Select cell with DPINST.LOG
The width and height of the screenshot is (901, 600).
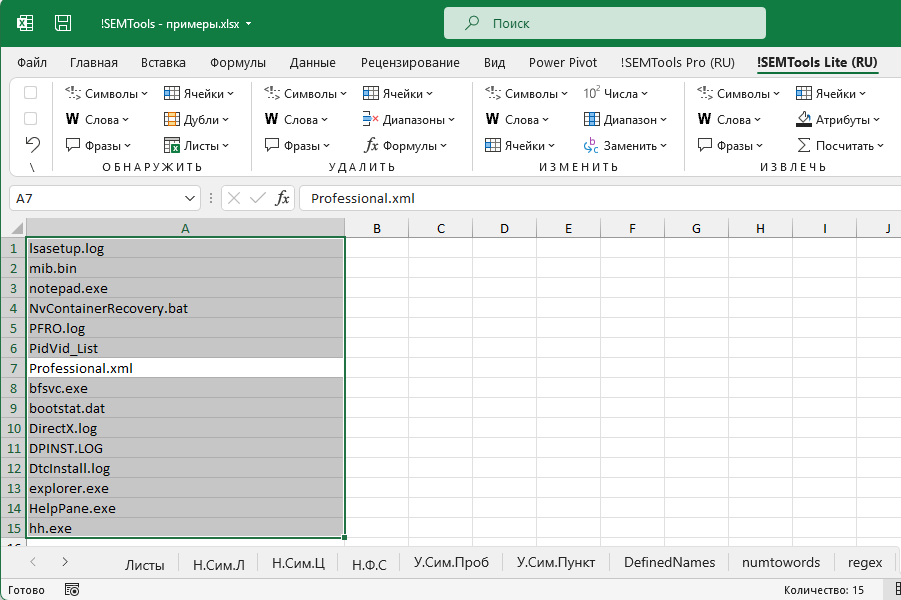click(185, 448)
